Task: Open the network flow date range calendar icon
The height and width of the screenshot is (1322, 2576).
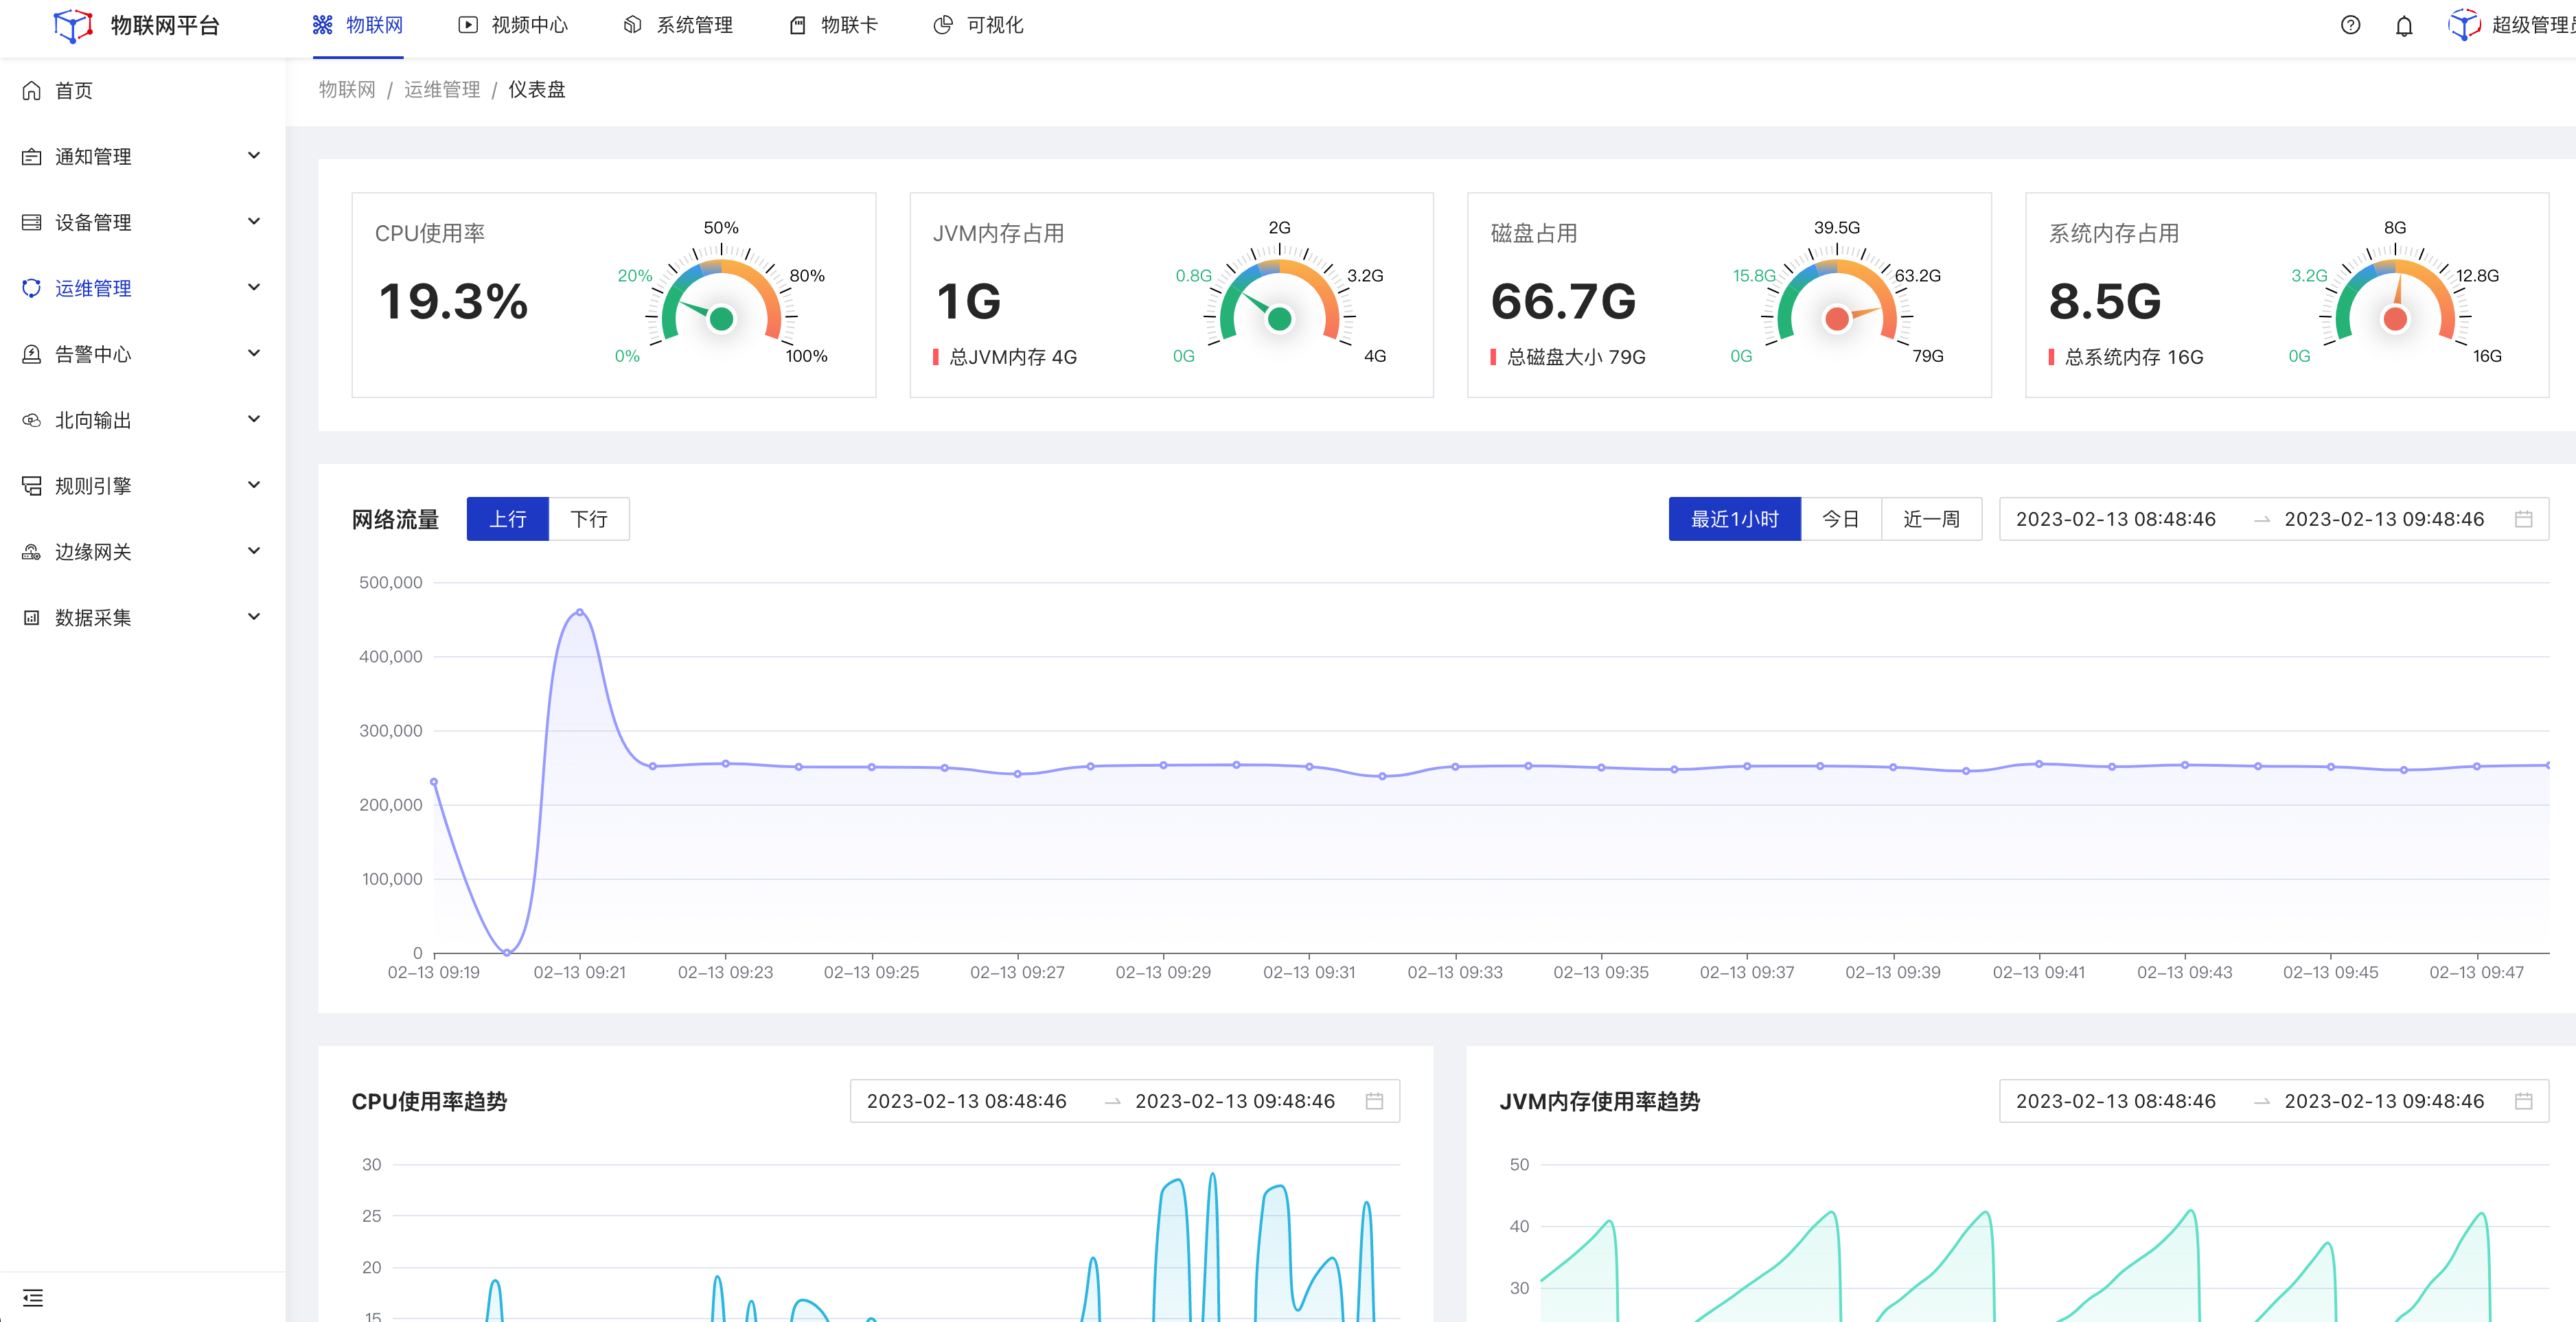Action: pyautogui.click(x=2523, y=519)
